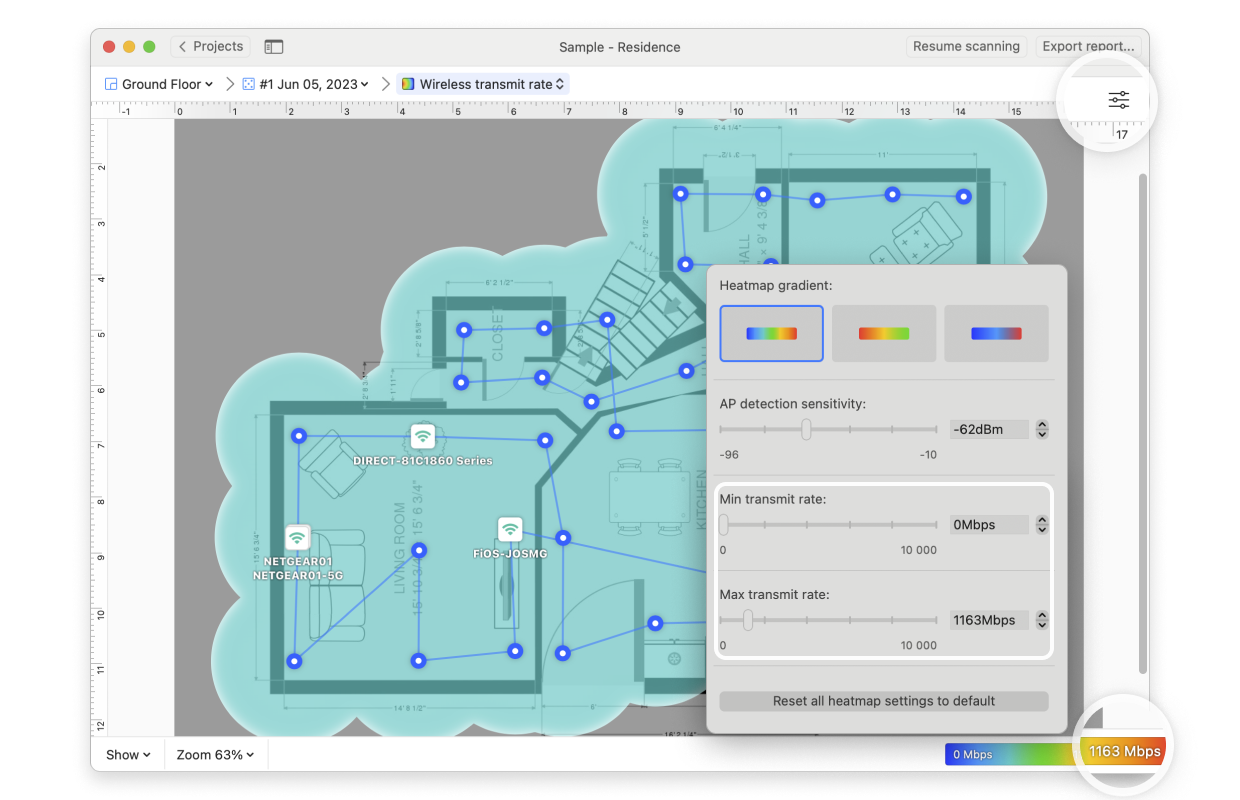The width and height of the screenshot is (1240, 800).
Task: Open the Zoom 63% dropdown
Action: [x=215, y=755]
